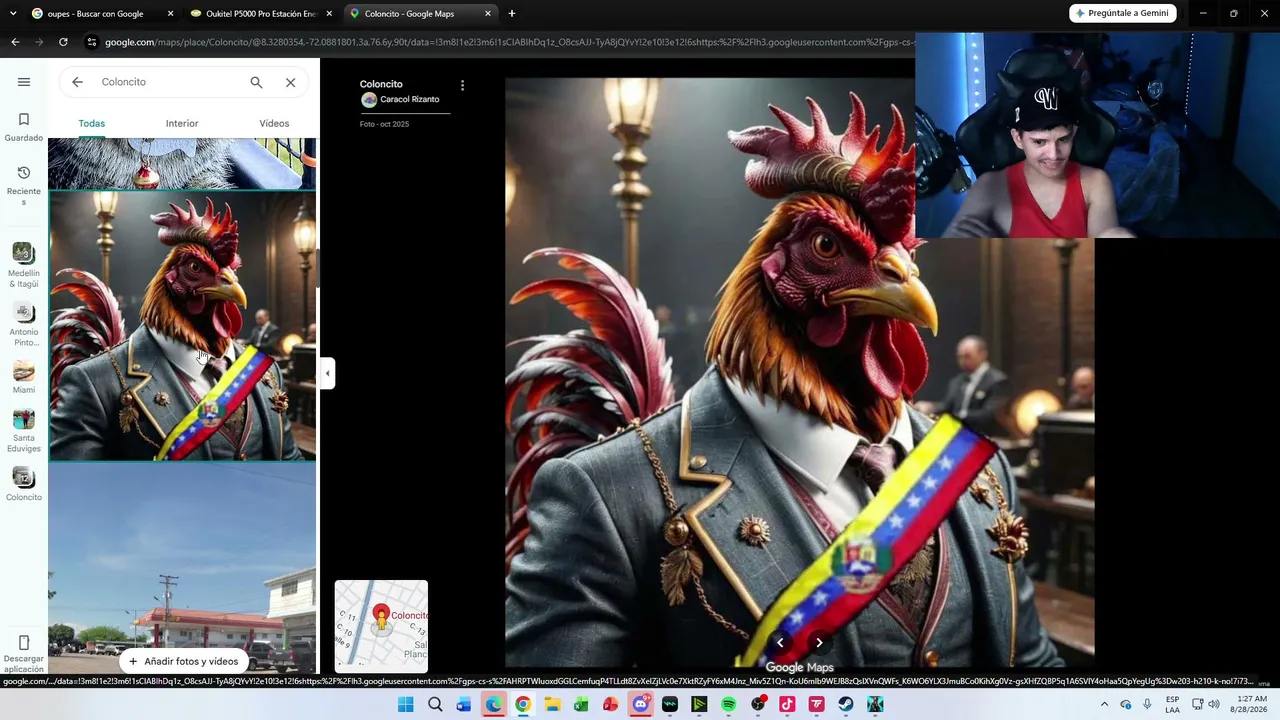Open recent place Antonio Pinto
This screenshot has width=1280, height=720.
24,324
